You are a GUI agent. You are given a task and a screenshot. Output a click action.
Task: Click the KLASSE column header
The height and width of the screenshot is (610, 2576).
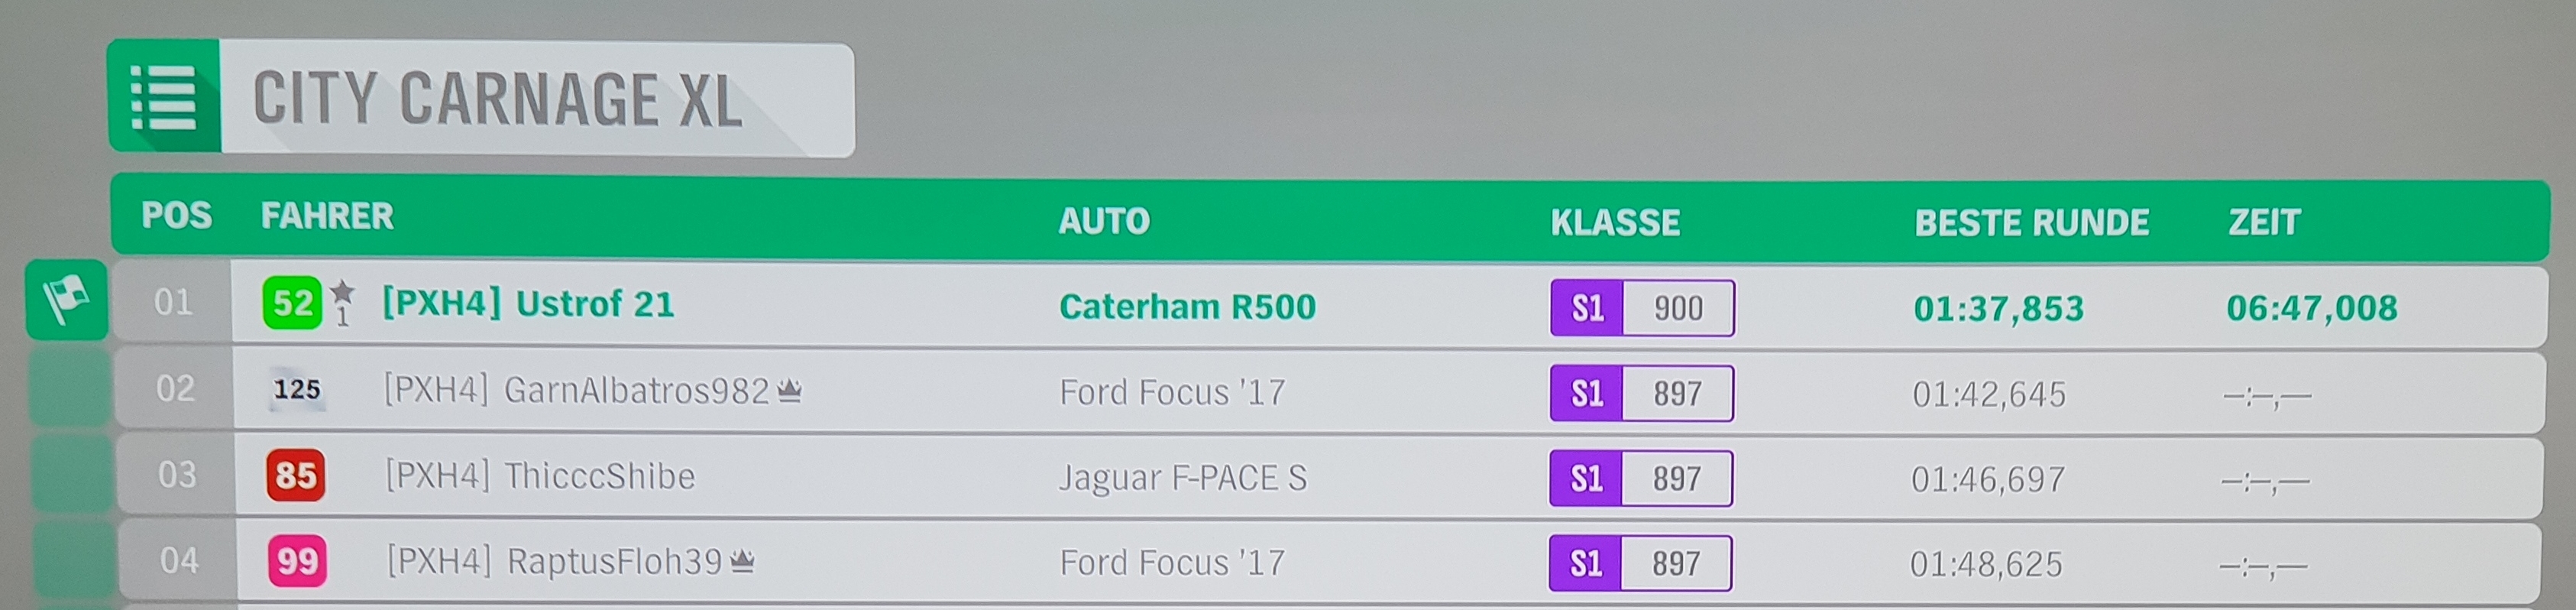(x=1615, y=222)
